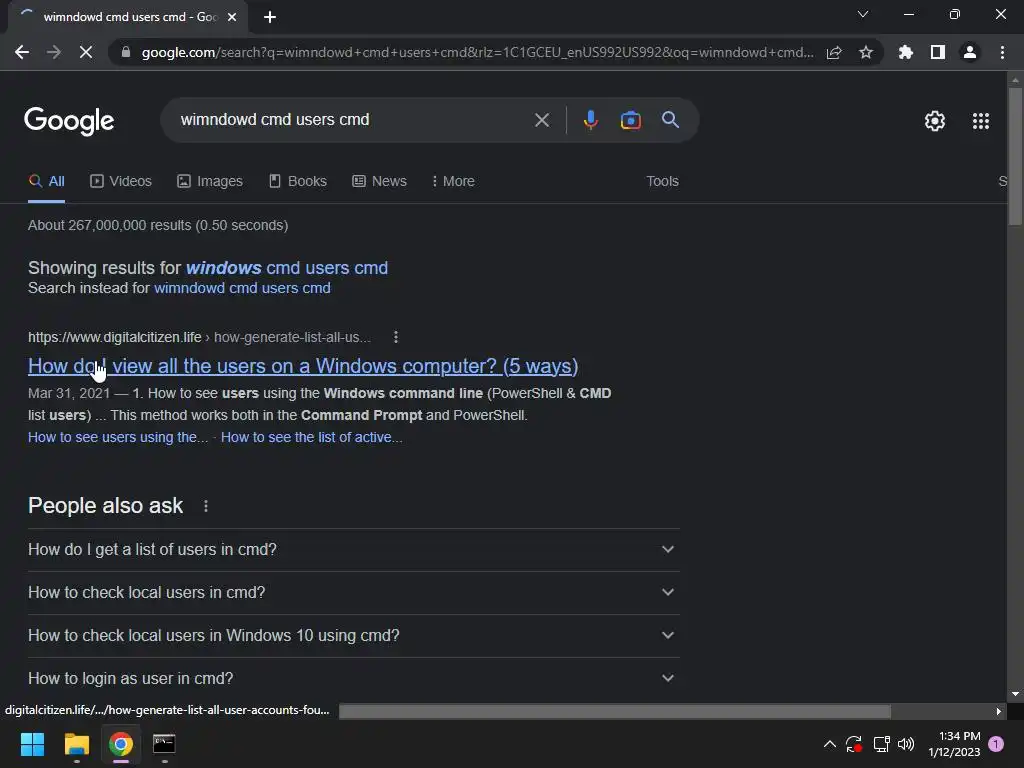
Task: Search instead for wimndowd cmd users cmd
Action: pyautogui.click(x=242, y=288)
